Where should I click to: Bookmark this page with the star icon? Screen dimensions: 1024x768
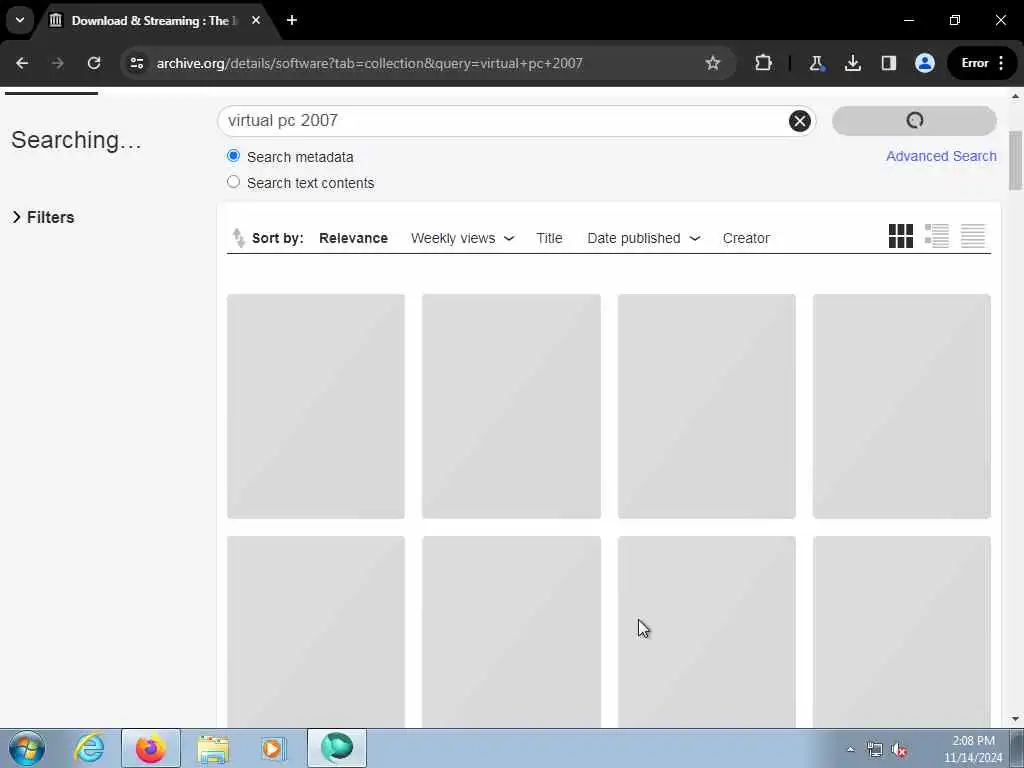tap(712, 63)
